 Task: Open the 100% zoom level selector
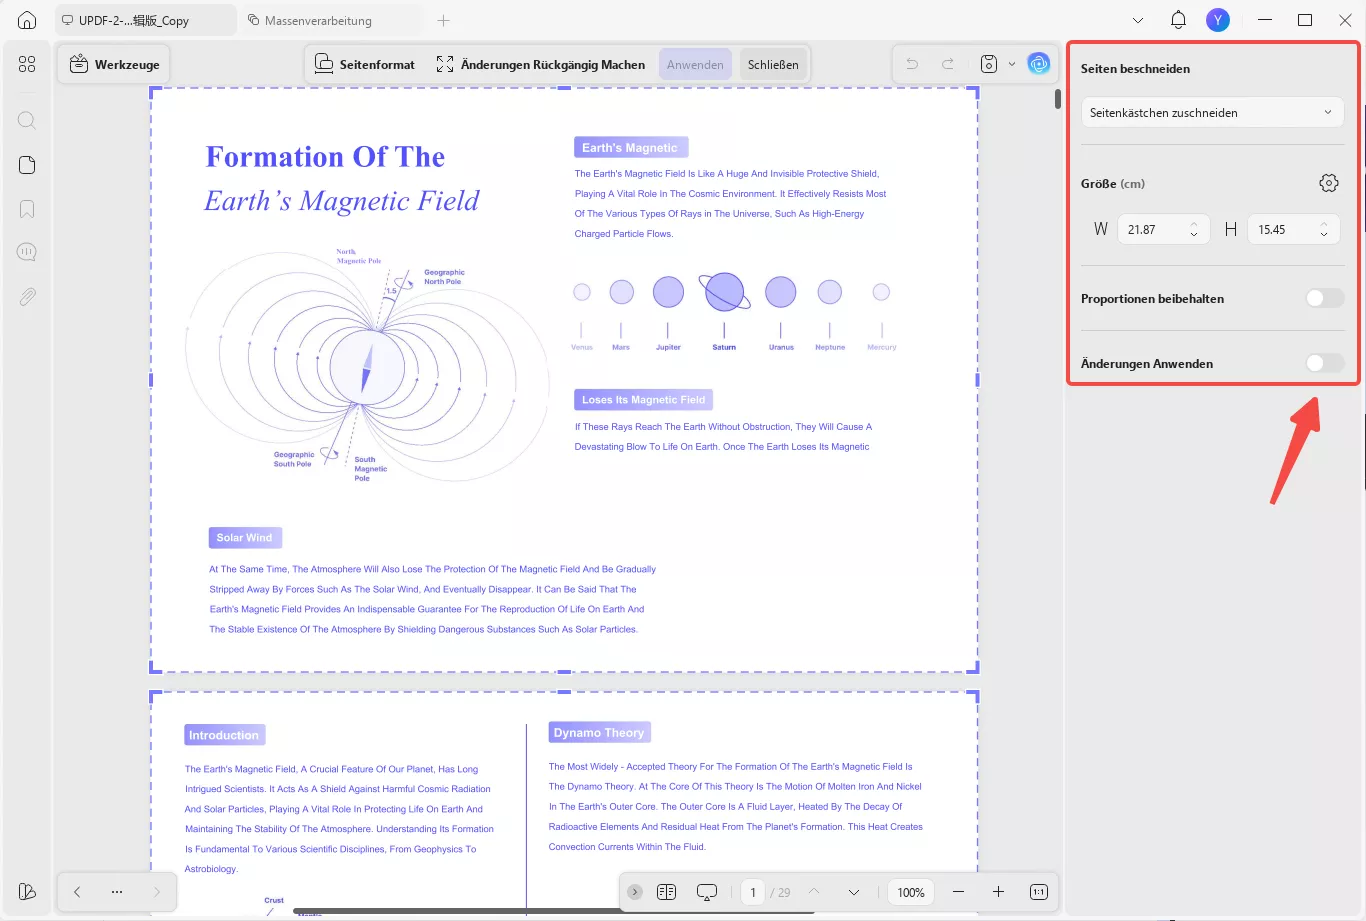pos(911,892)
